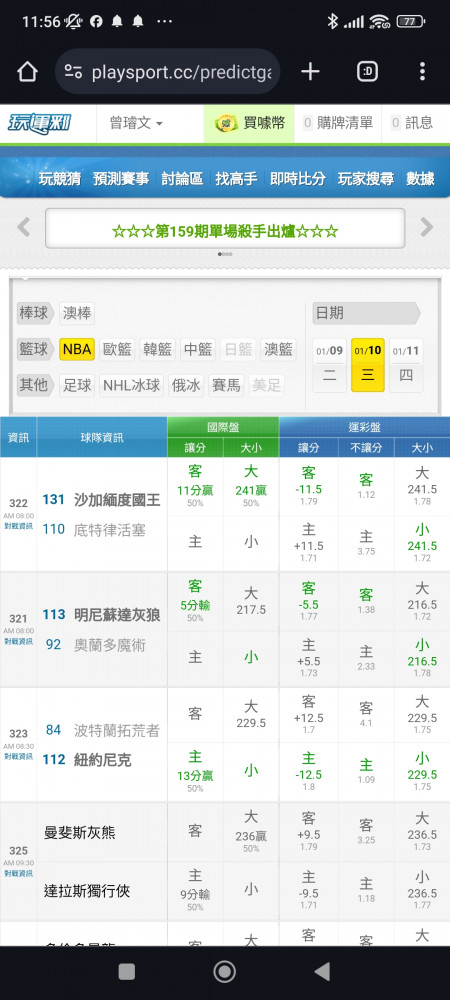Viewport: 450px width, 1000px height.
Task: Open 對戰資訊 for game 325
Action: 18,874
